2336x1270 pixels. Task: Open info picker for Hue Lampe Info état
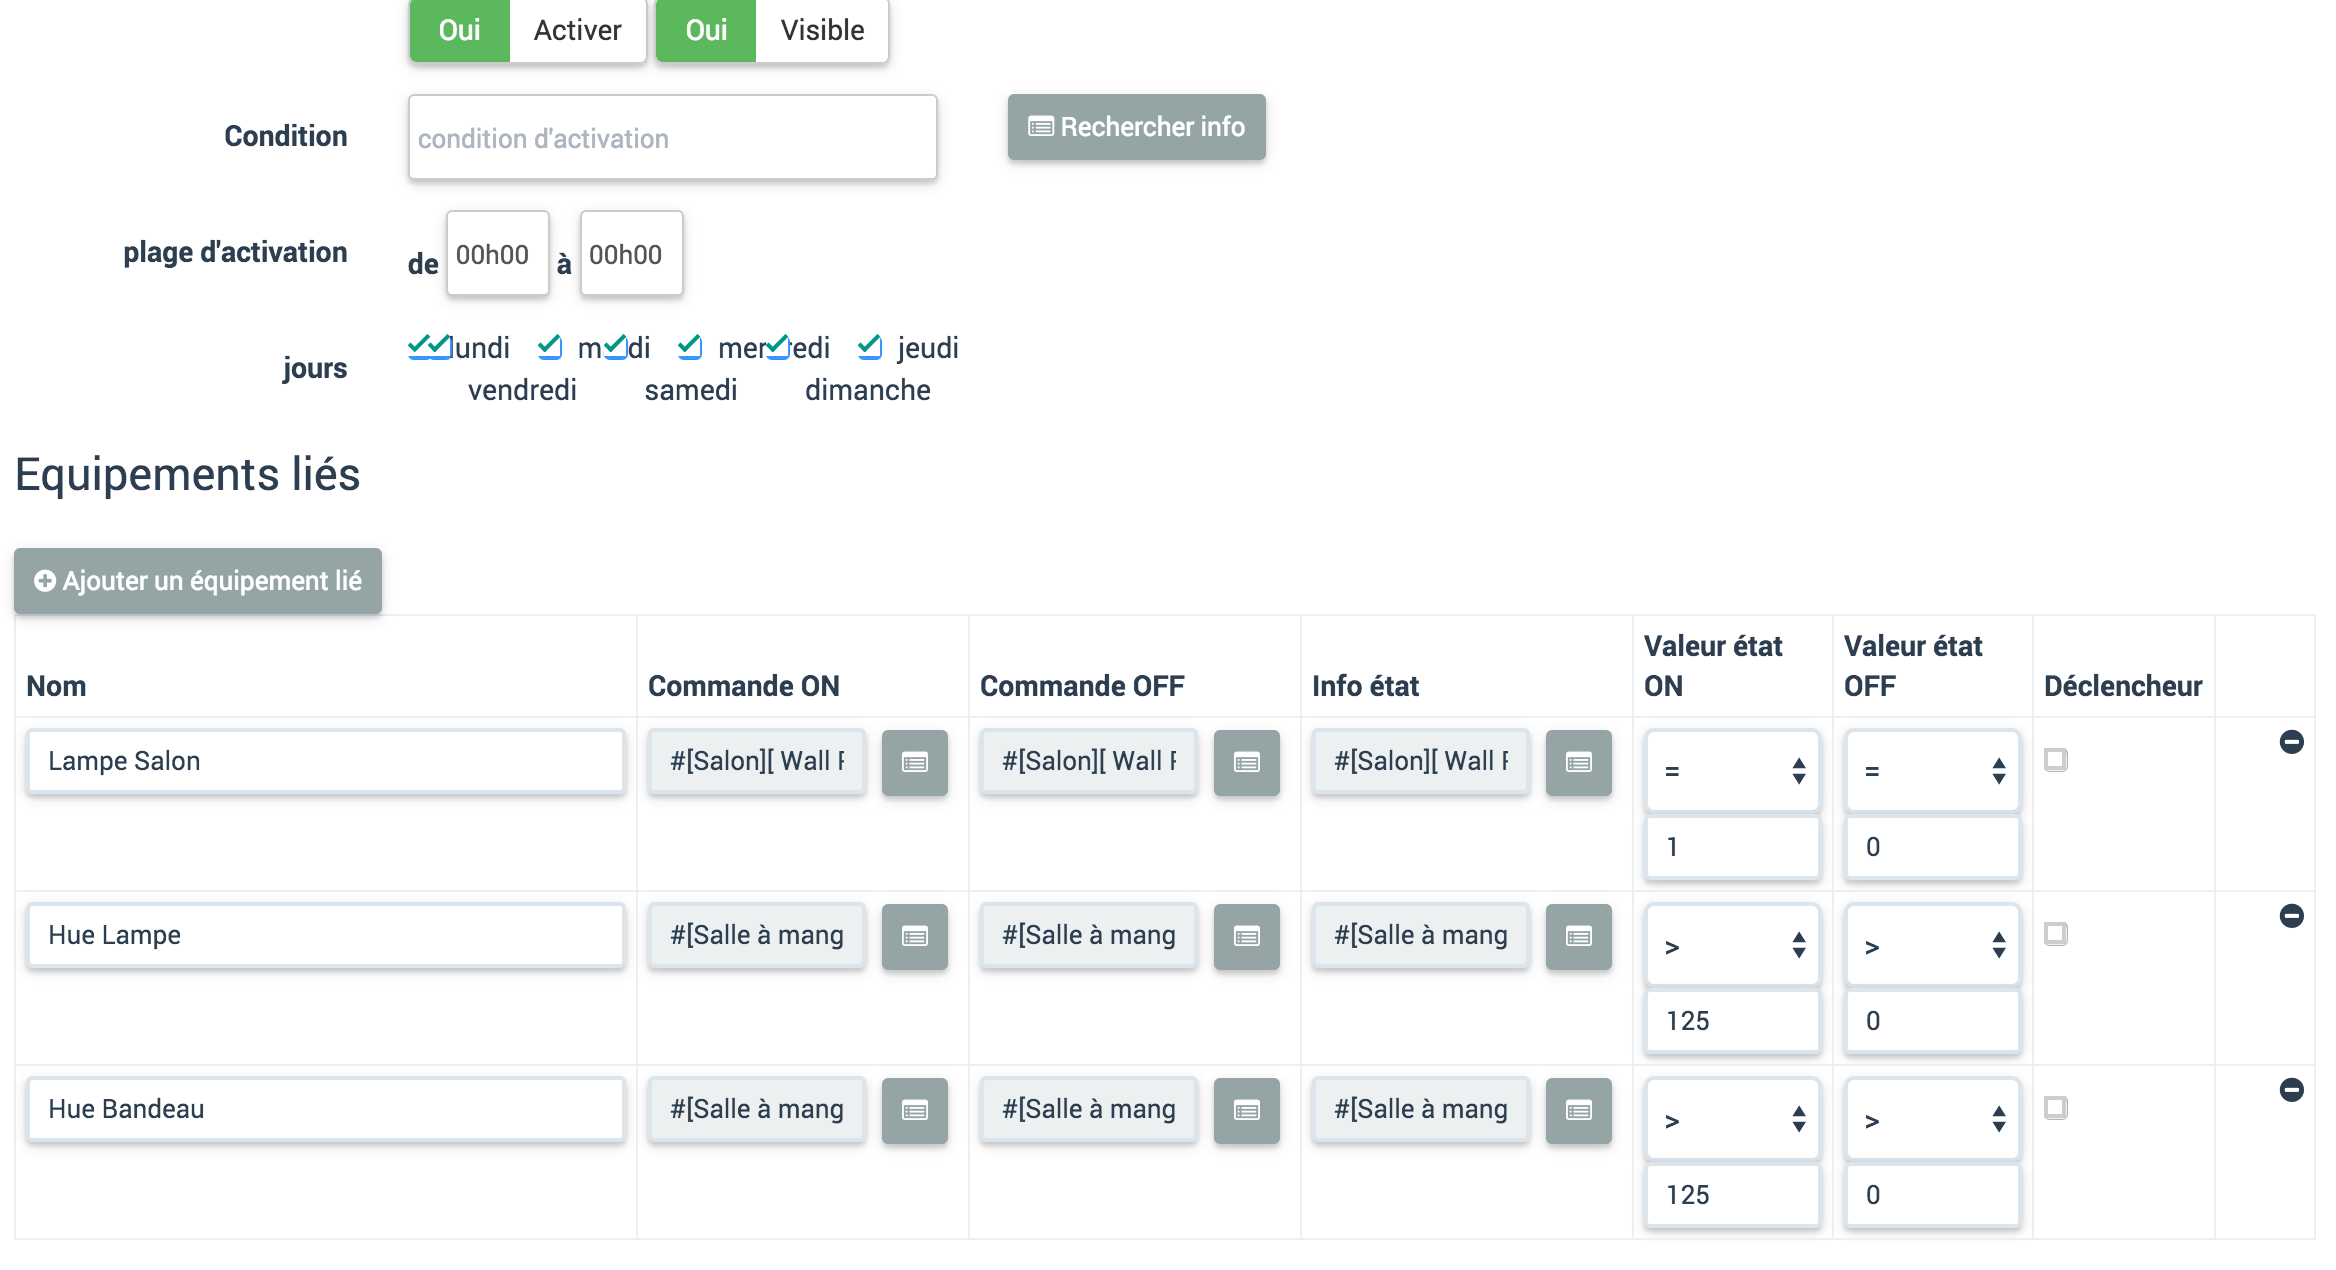pyautogui.click(x=1578, y=937)
